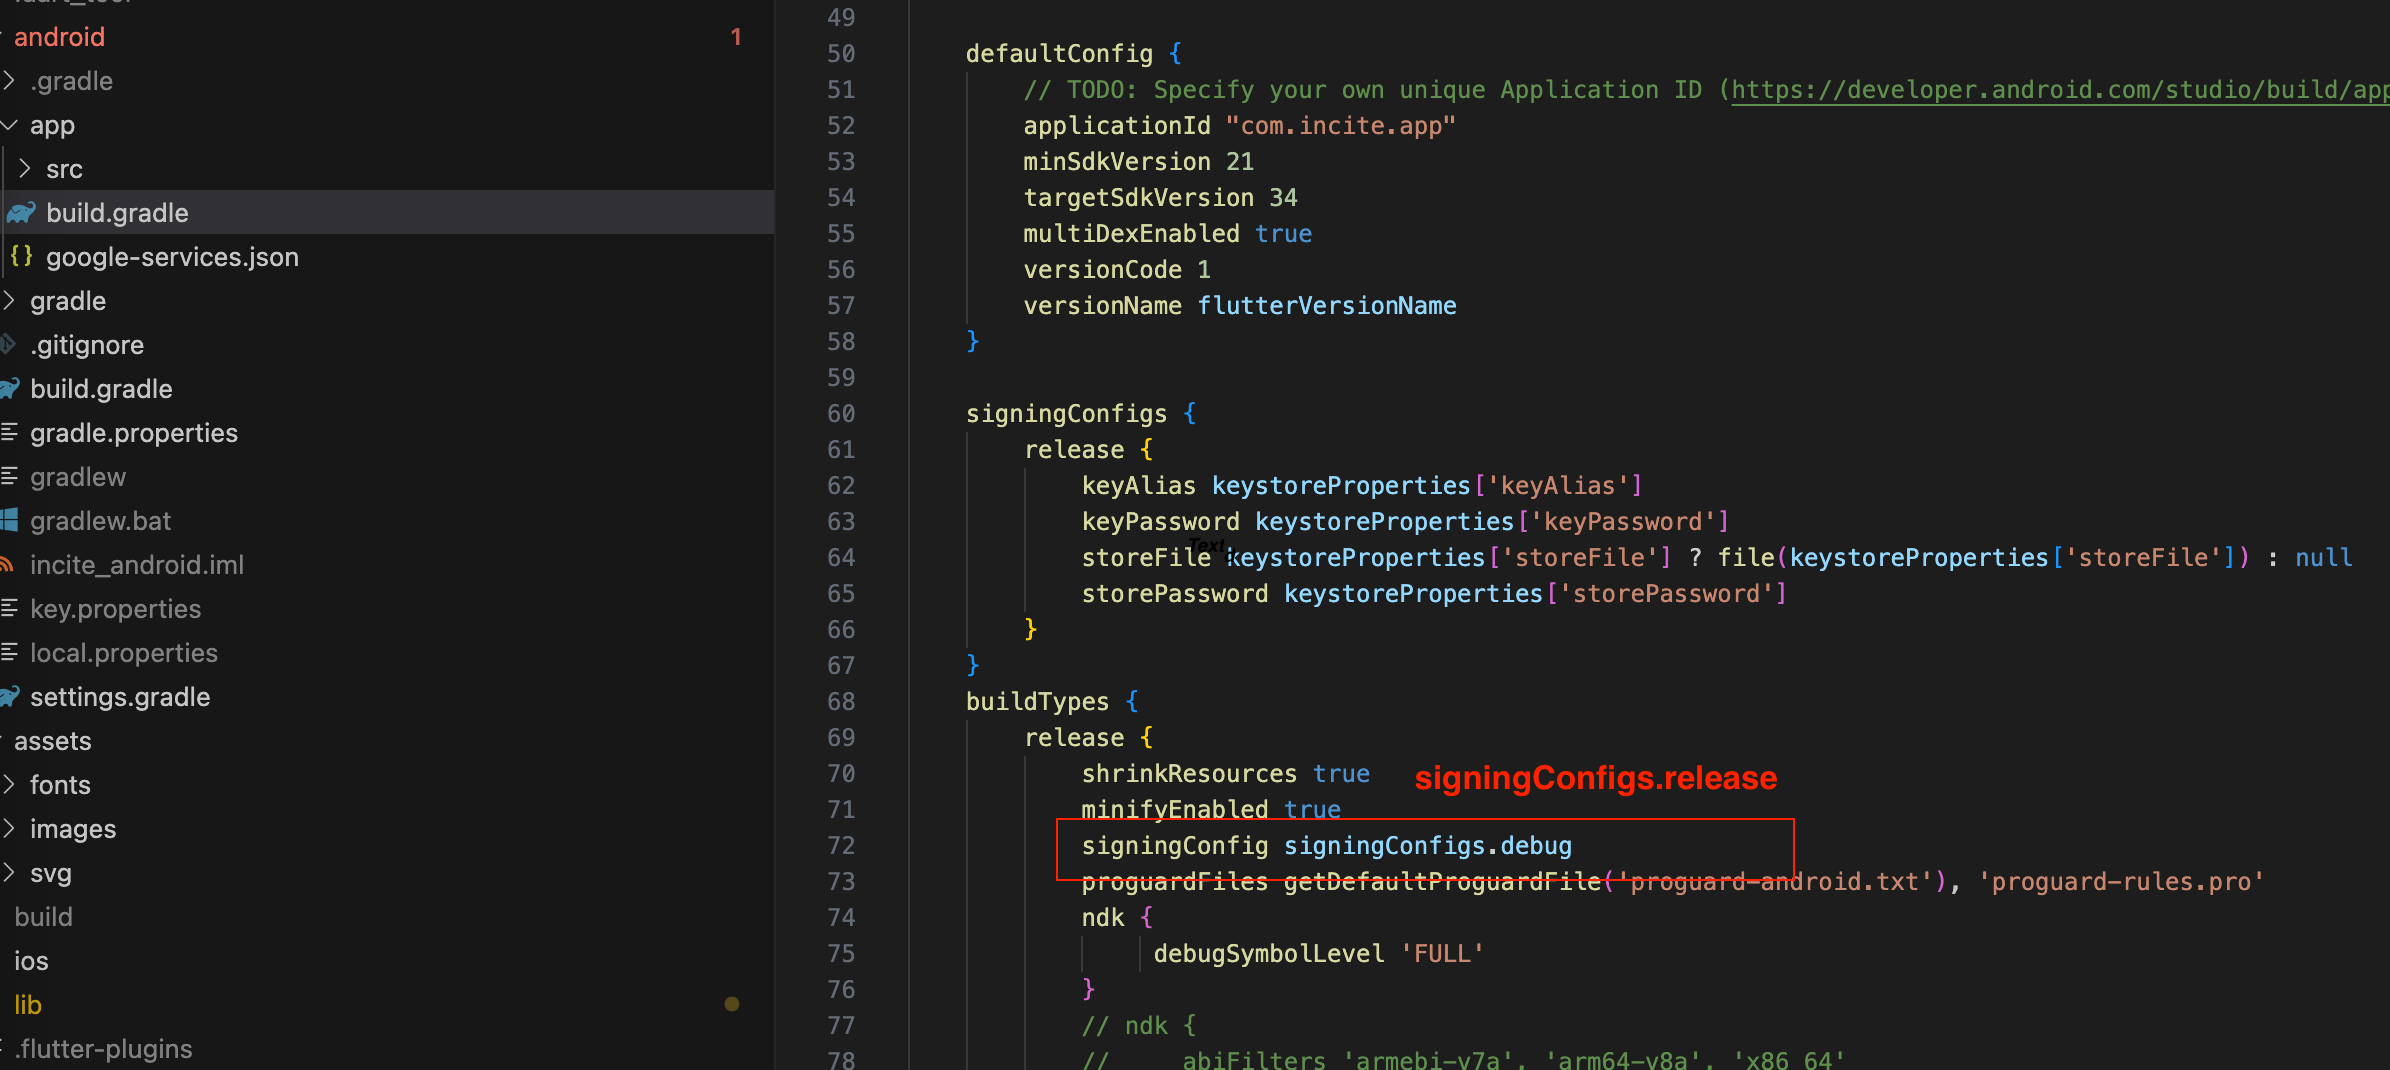Click the lines icon beside key.properties
This screenshot has height=1070, width=2390.
[9, 609]
